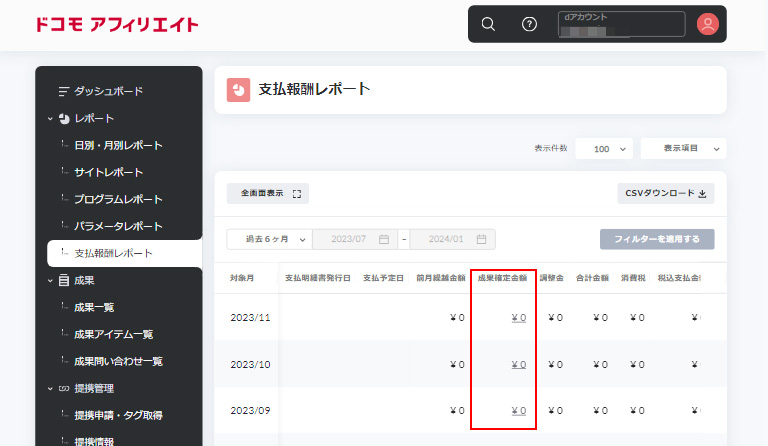
Task: Open the 2023/11 成果確定金額 ¥0 link
Action: tap(518, 318)
